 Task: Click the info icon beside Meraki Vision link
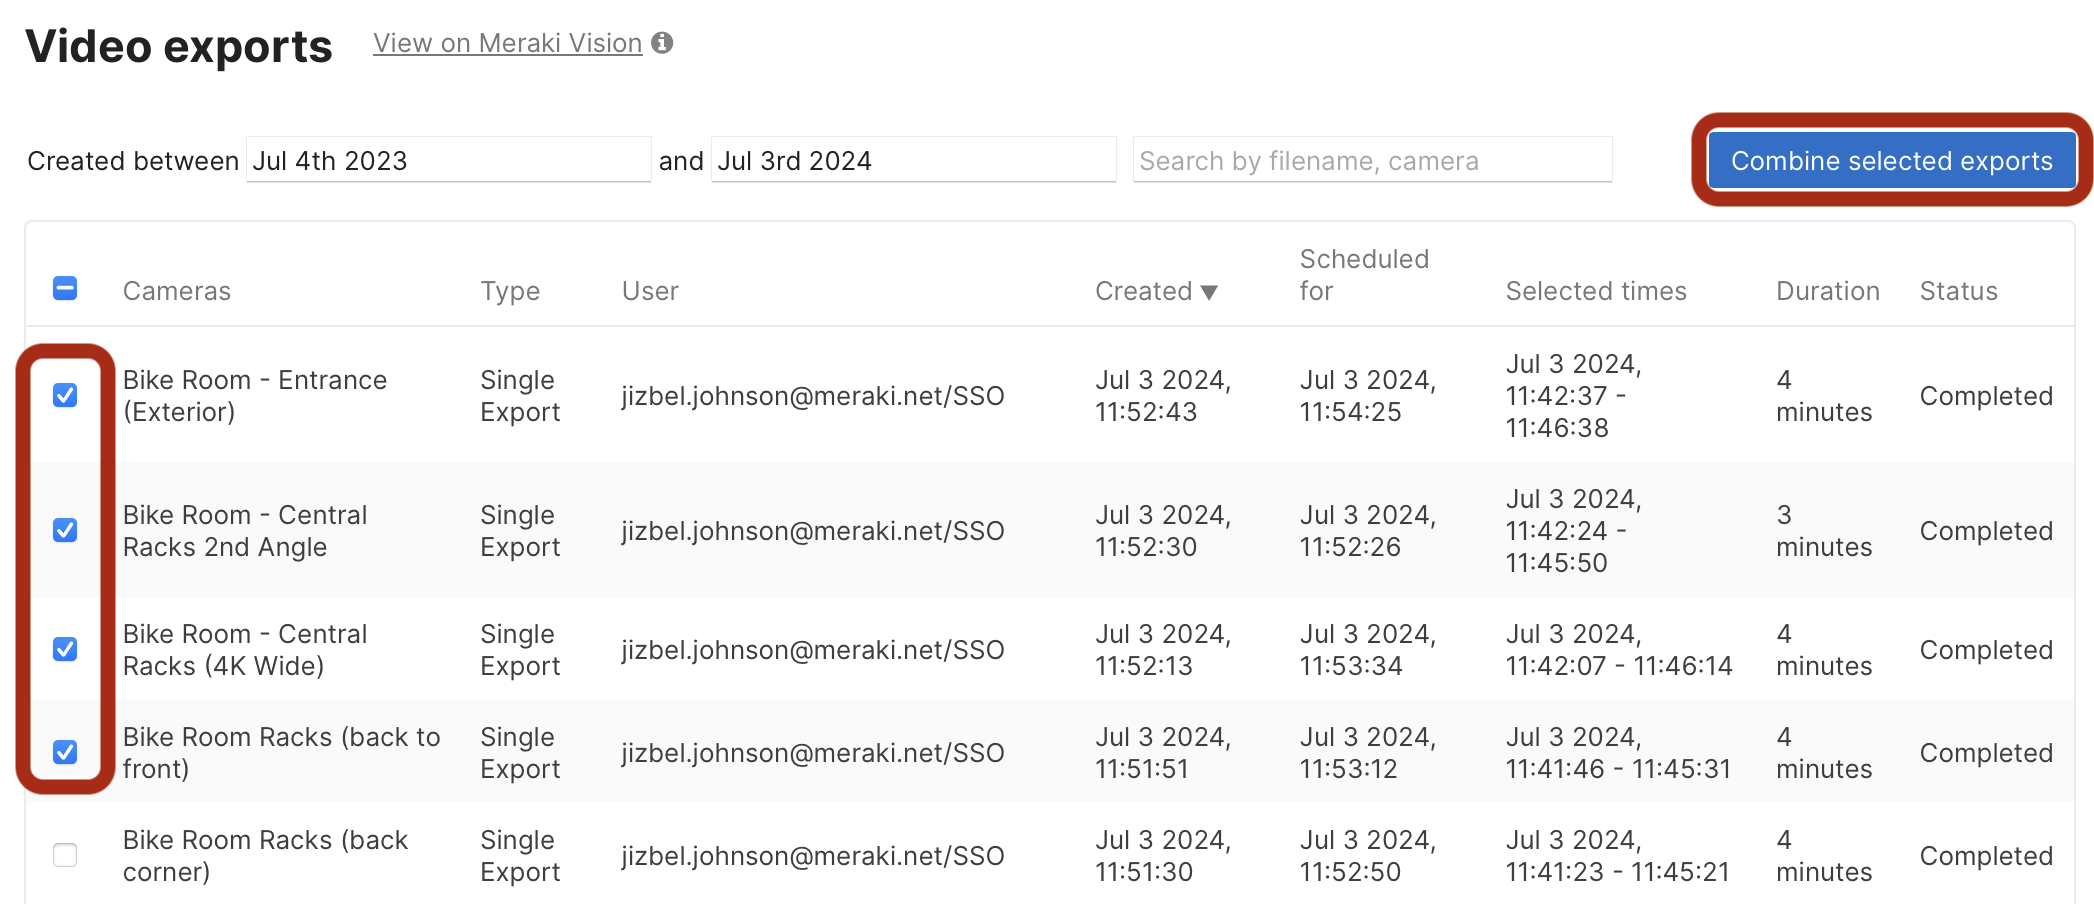pos(662,43)
